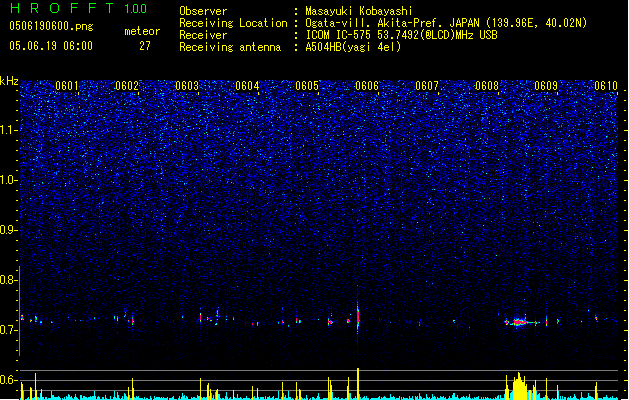Screen dimensions: 629x400
Task: Click the 1.0 kHz axis label
Action: tap(9, 180)
